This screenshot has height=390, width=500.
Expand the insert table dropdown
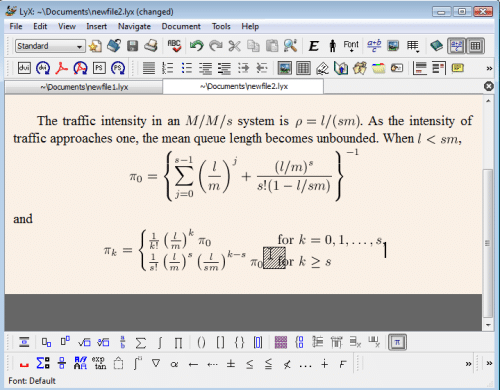(413, 46)
